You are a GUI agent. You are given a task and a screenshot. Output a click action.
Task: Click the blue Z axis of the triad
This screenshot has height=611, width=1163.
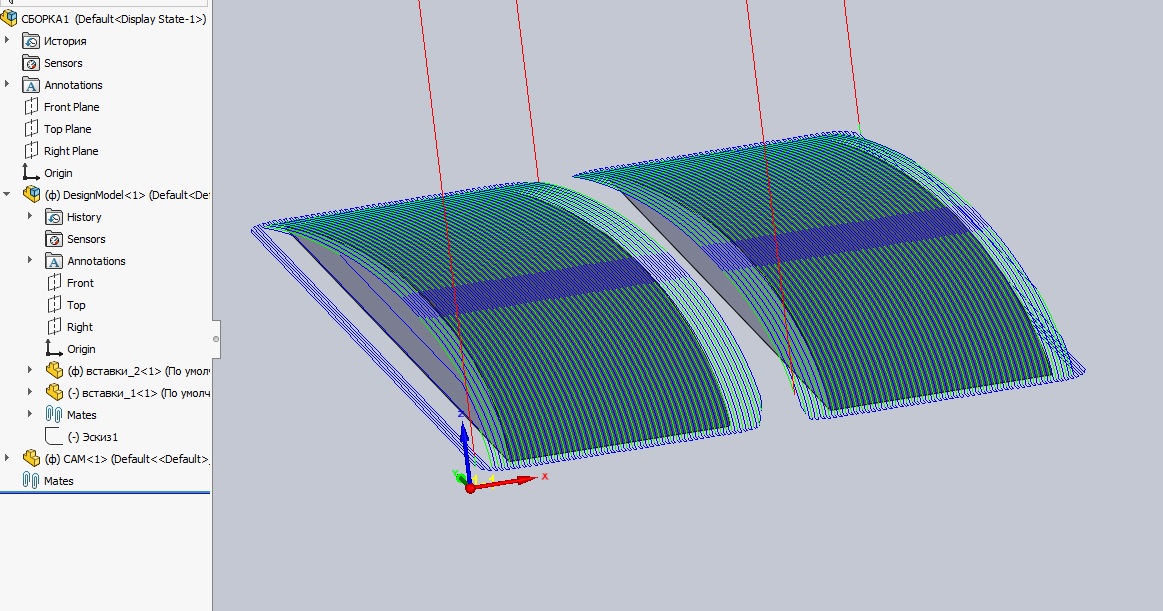pos(464,452)
